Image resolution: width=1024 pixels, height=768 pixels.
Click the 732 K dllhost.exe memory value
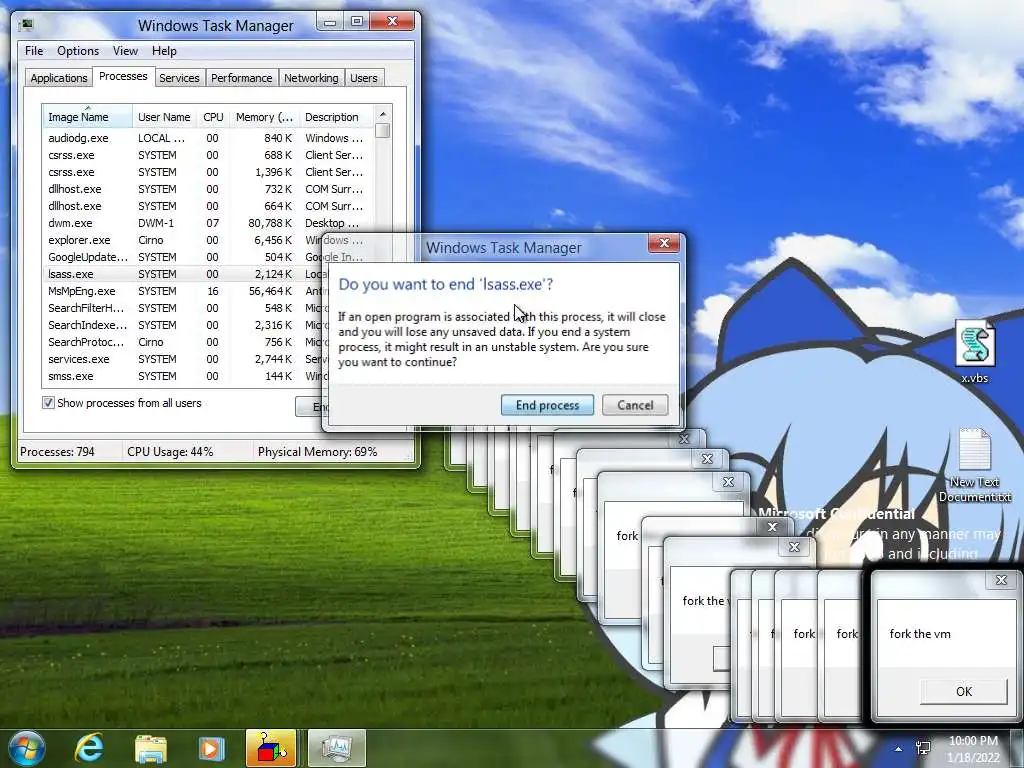(x=278, y=189)
